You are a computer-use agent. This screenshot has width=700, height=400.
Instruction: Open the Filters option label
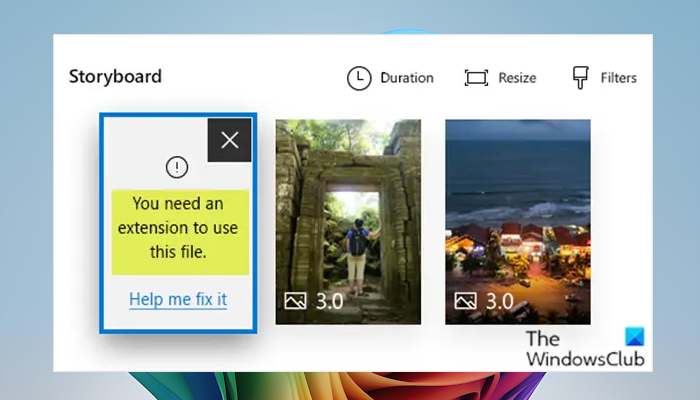click(618, 78)
